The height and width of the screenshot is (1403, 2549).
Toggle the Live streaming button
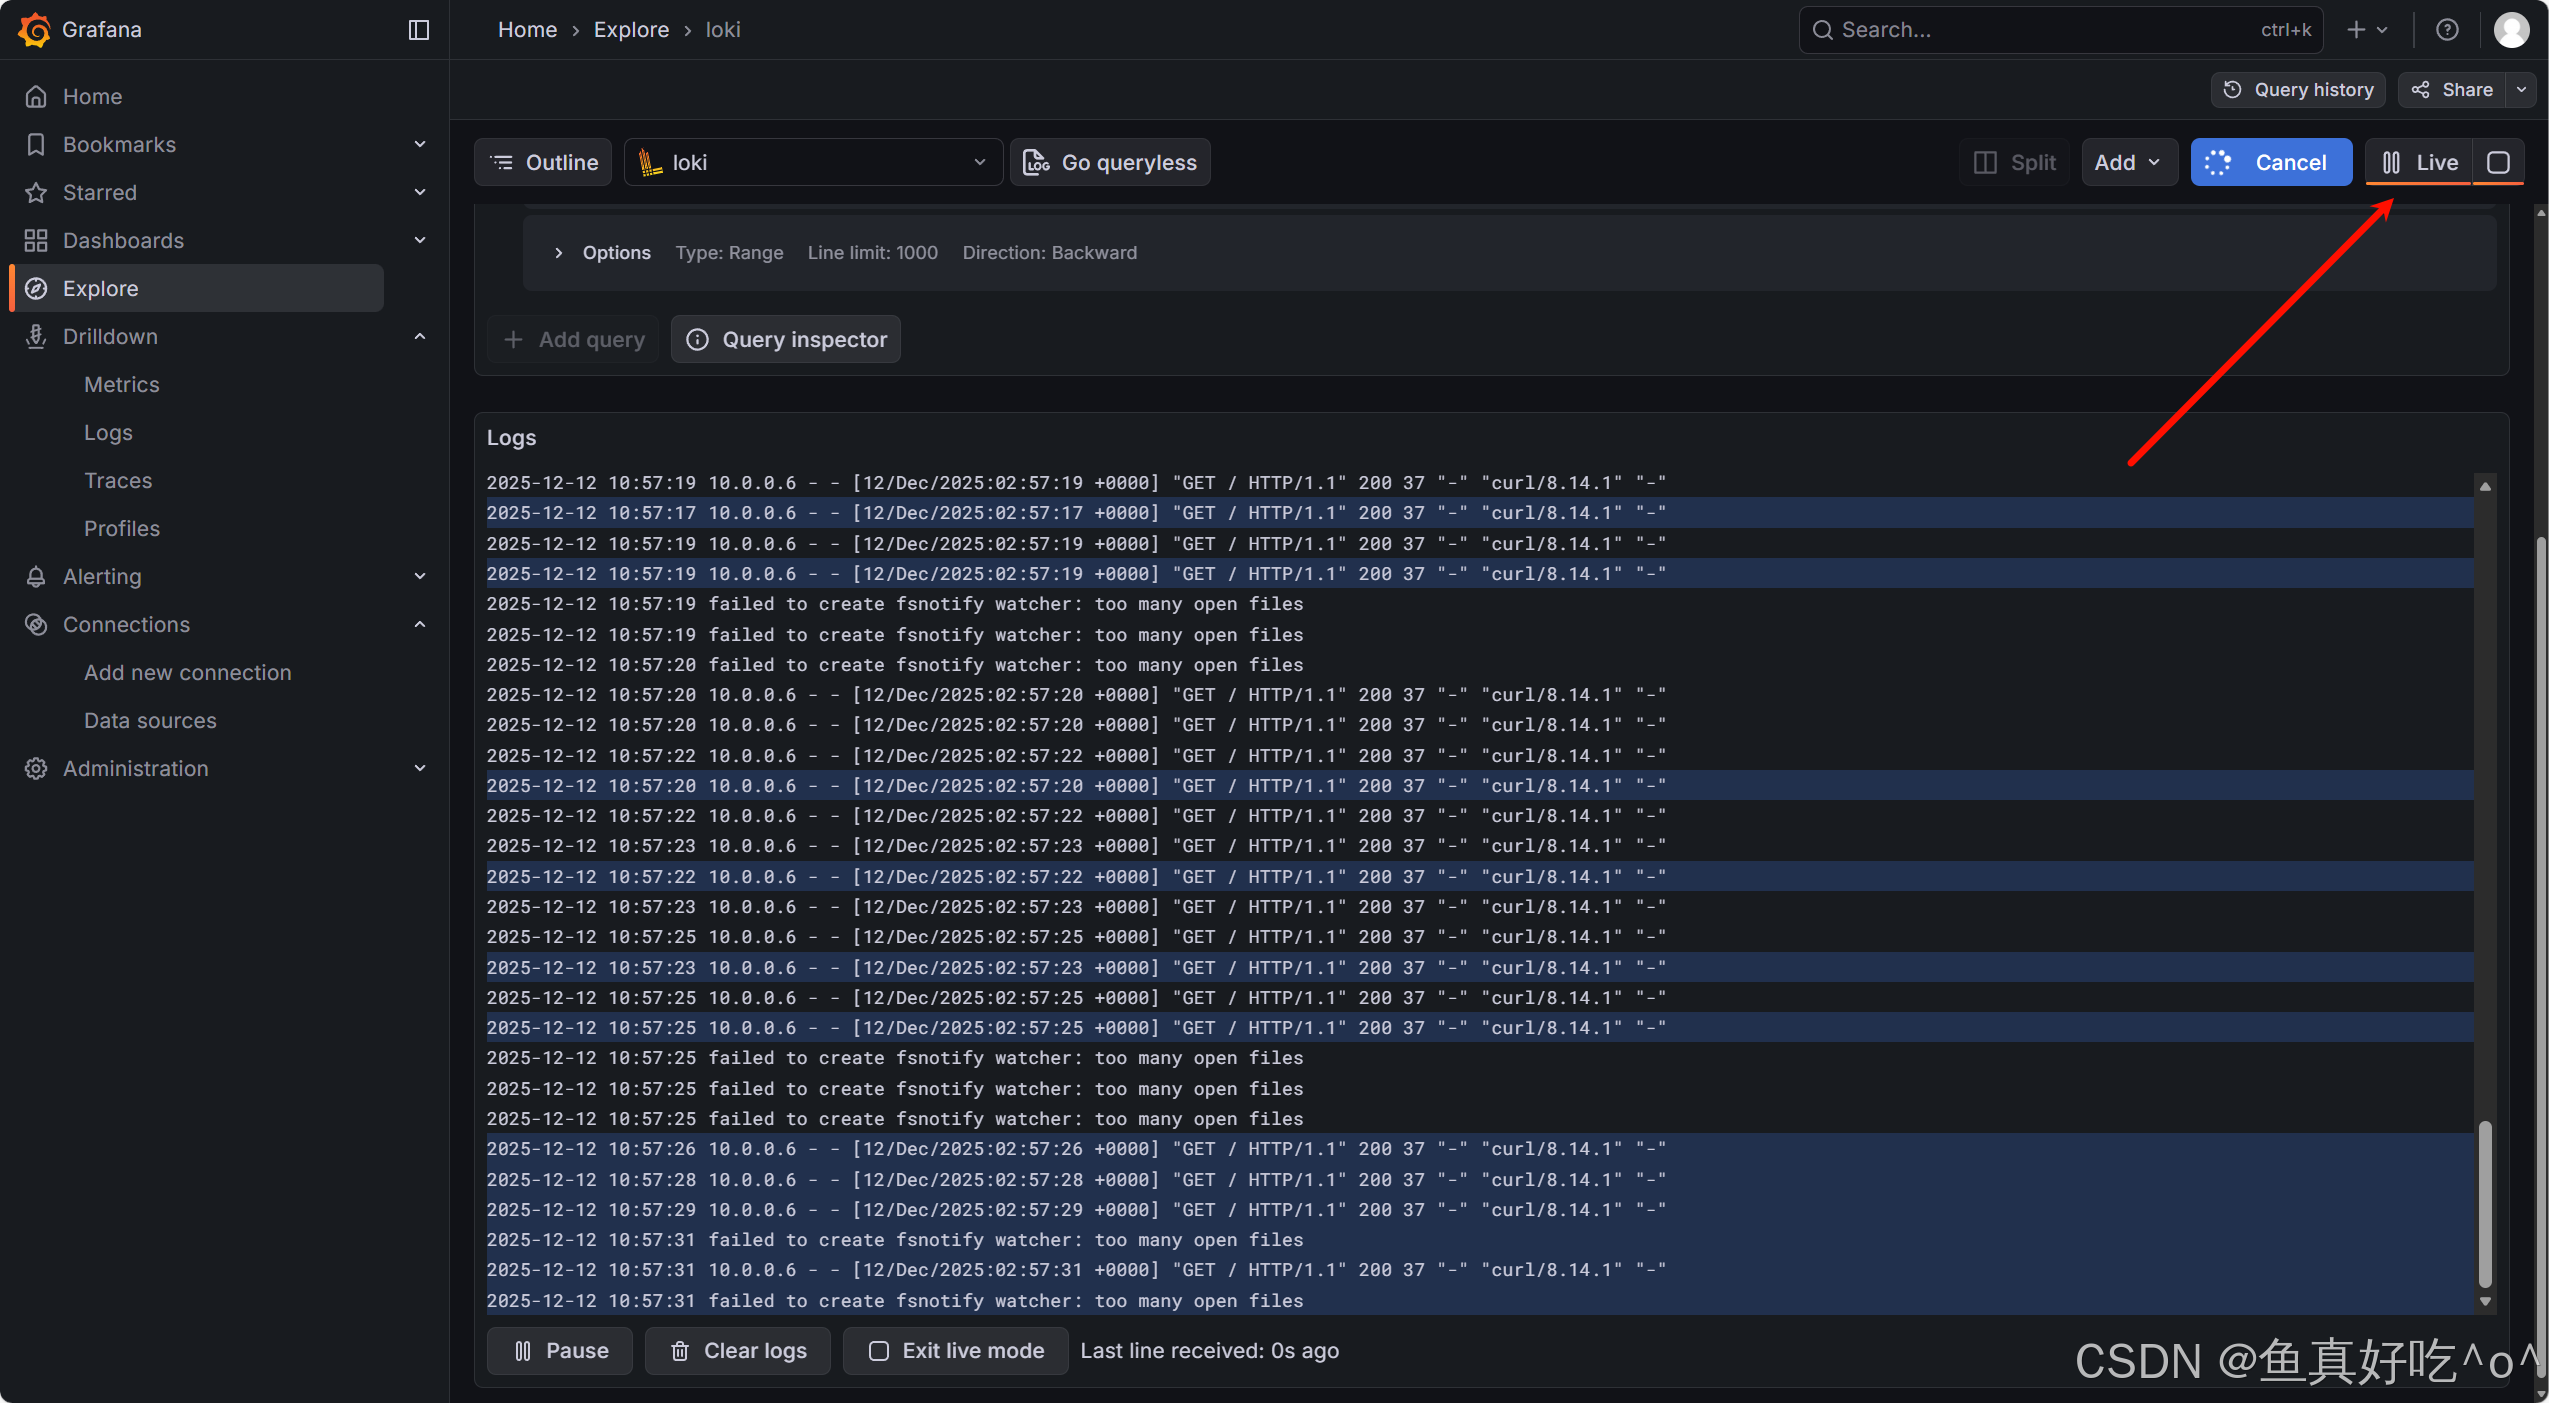tap(2419, 162)
